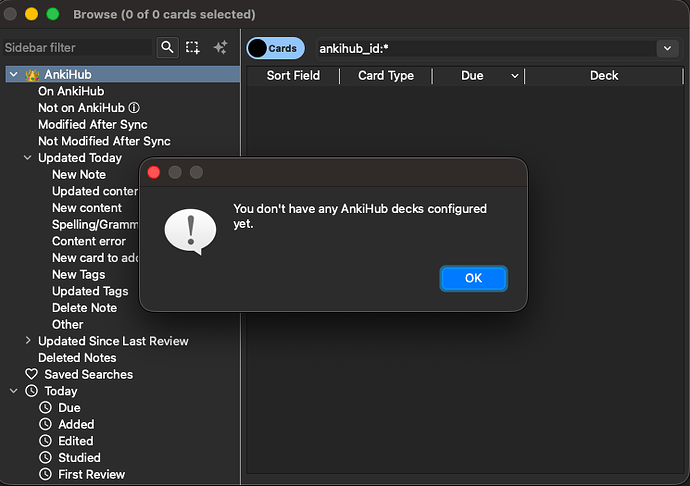Click the clock icon beside First Review
The height and width of the screenshot is (486, 690).
45,474
